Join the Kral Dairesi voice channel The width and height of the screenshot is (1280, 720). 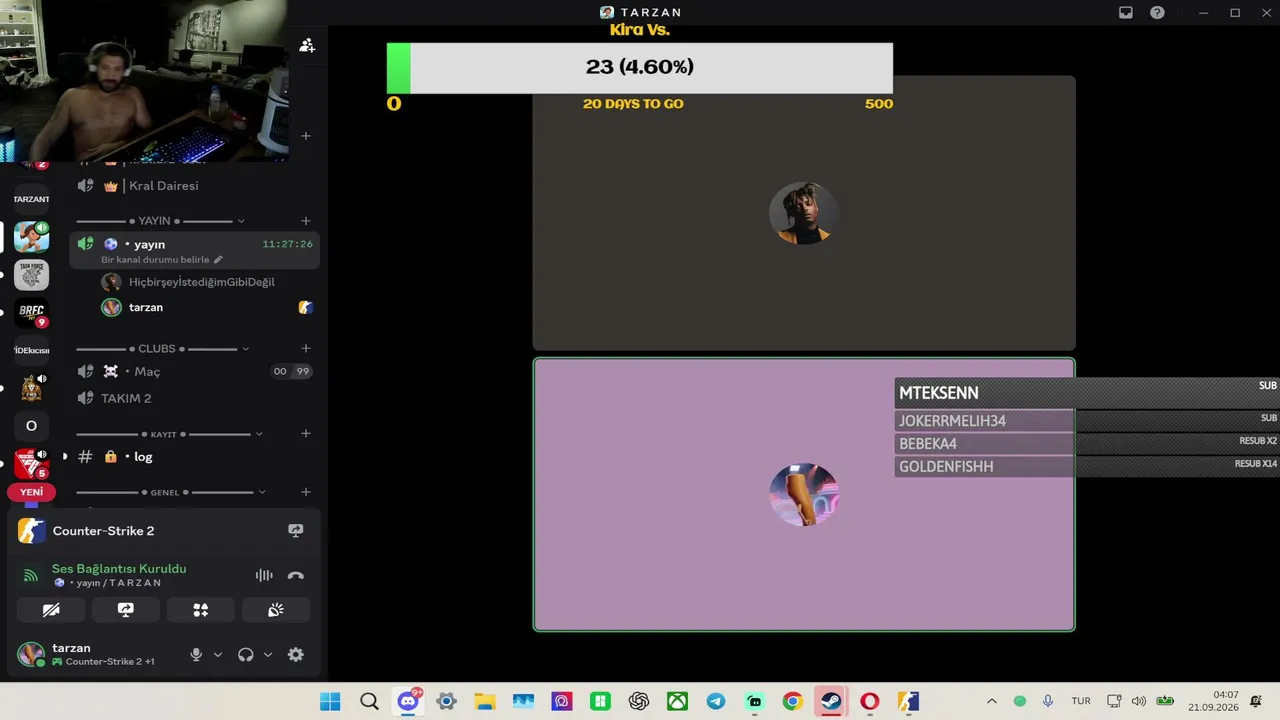195,186
